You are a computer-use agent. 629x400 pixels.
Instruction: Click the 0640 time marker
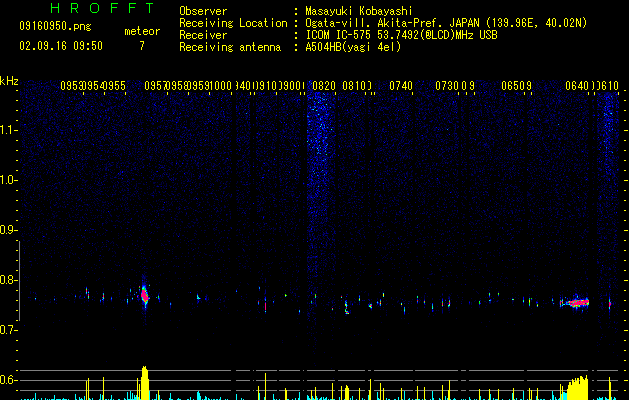[577, 86]
